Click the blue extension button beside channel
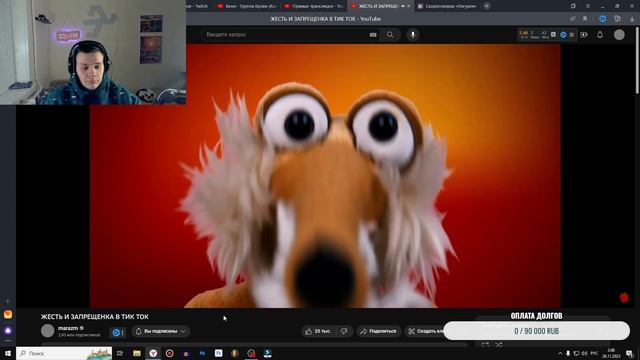The image size is (640, 360). [118, 333]
